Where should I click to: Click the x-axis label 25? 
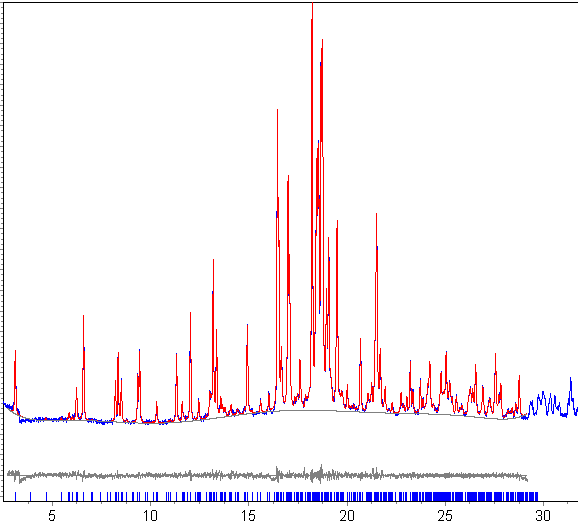445,515
